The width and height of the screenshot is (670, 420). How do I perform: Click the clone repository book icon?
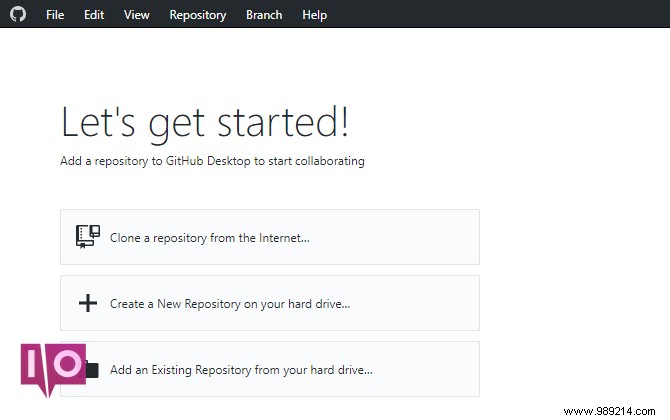tap(88, 237)
